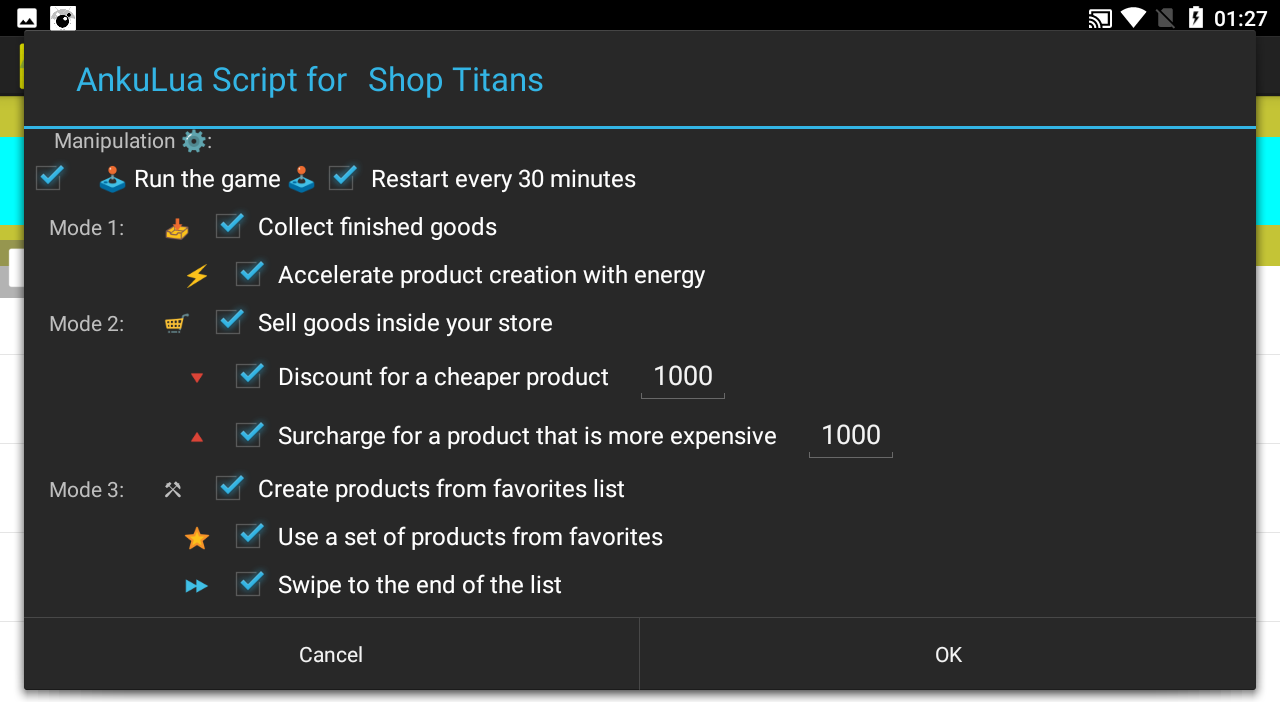Uncheck Sell goods inside your store

pos(230,322)
